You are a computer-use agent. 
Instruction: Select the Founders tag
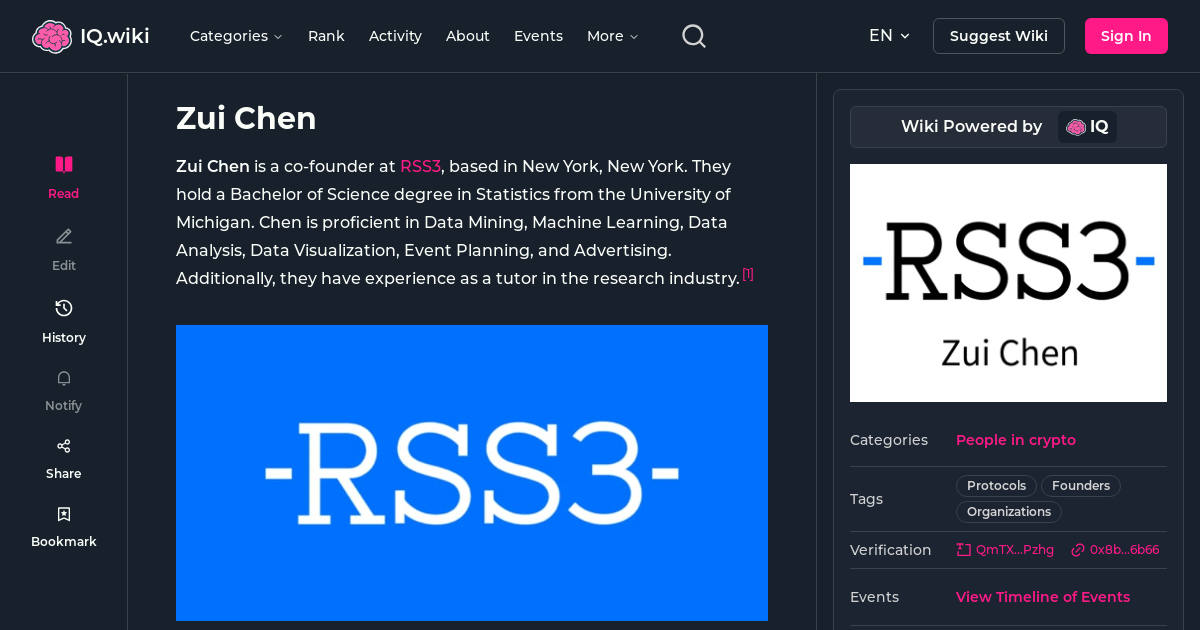[x=1080, y=486]
